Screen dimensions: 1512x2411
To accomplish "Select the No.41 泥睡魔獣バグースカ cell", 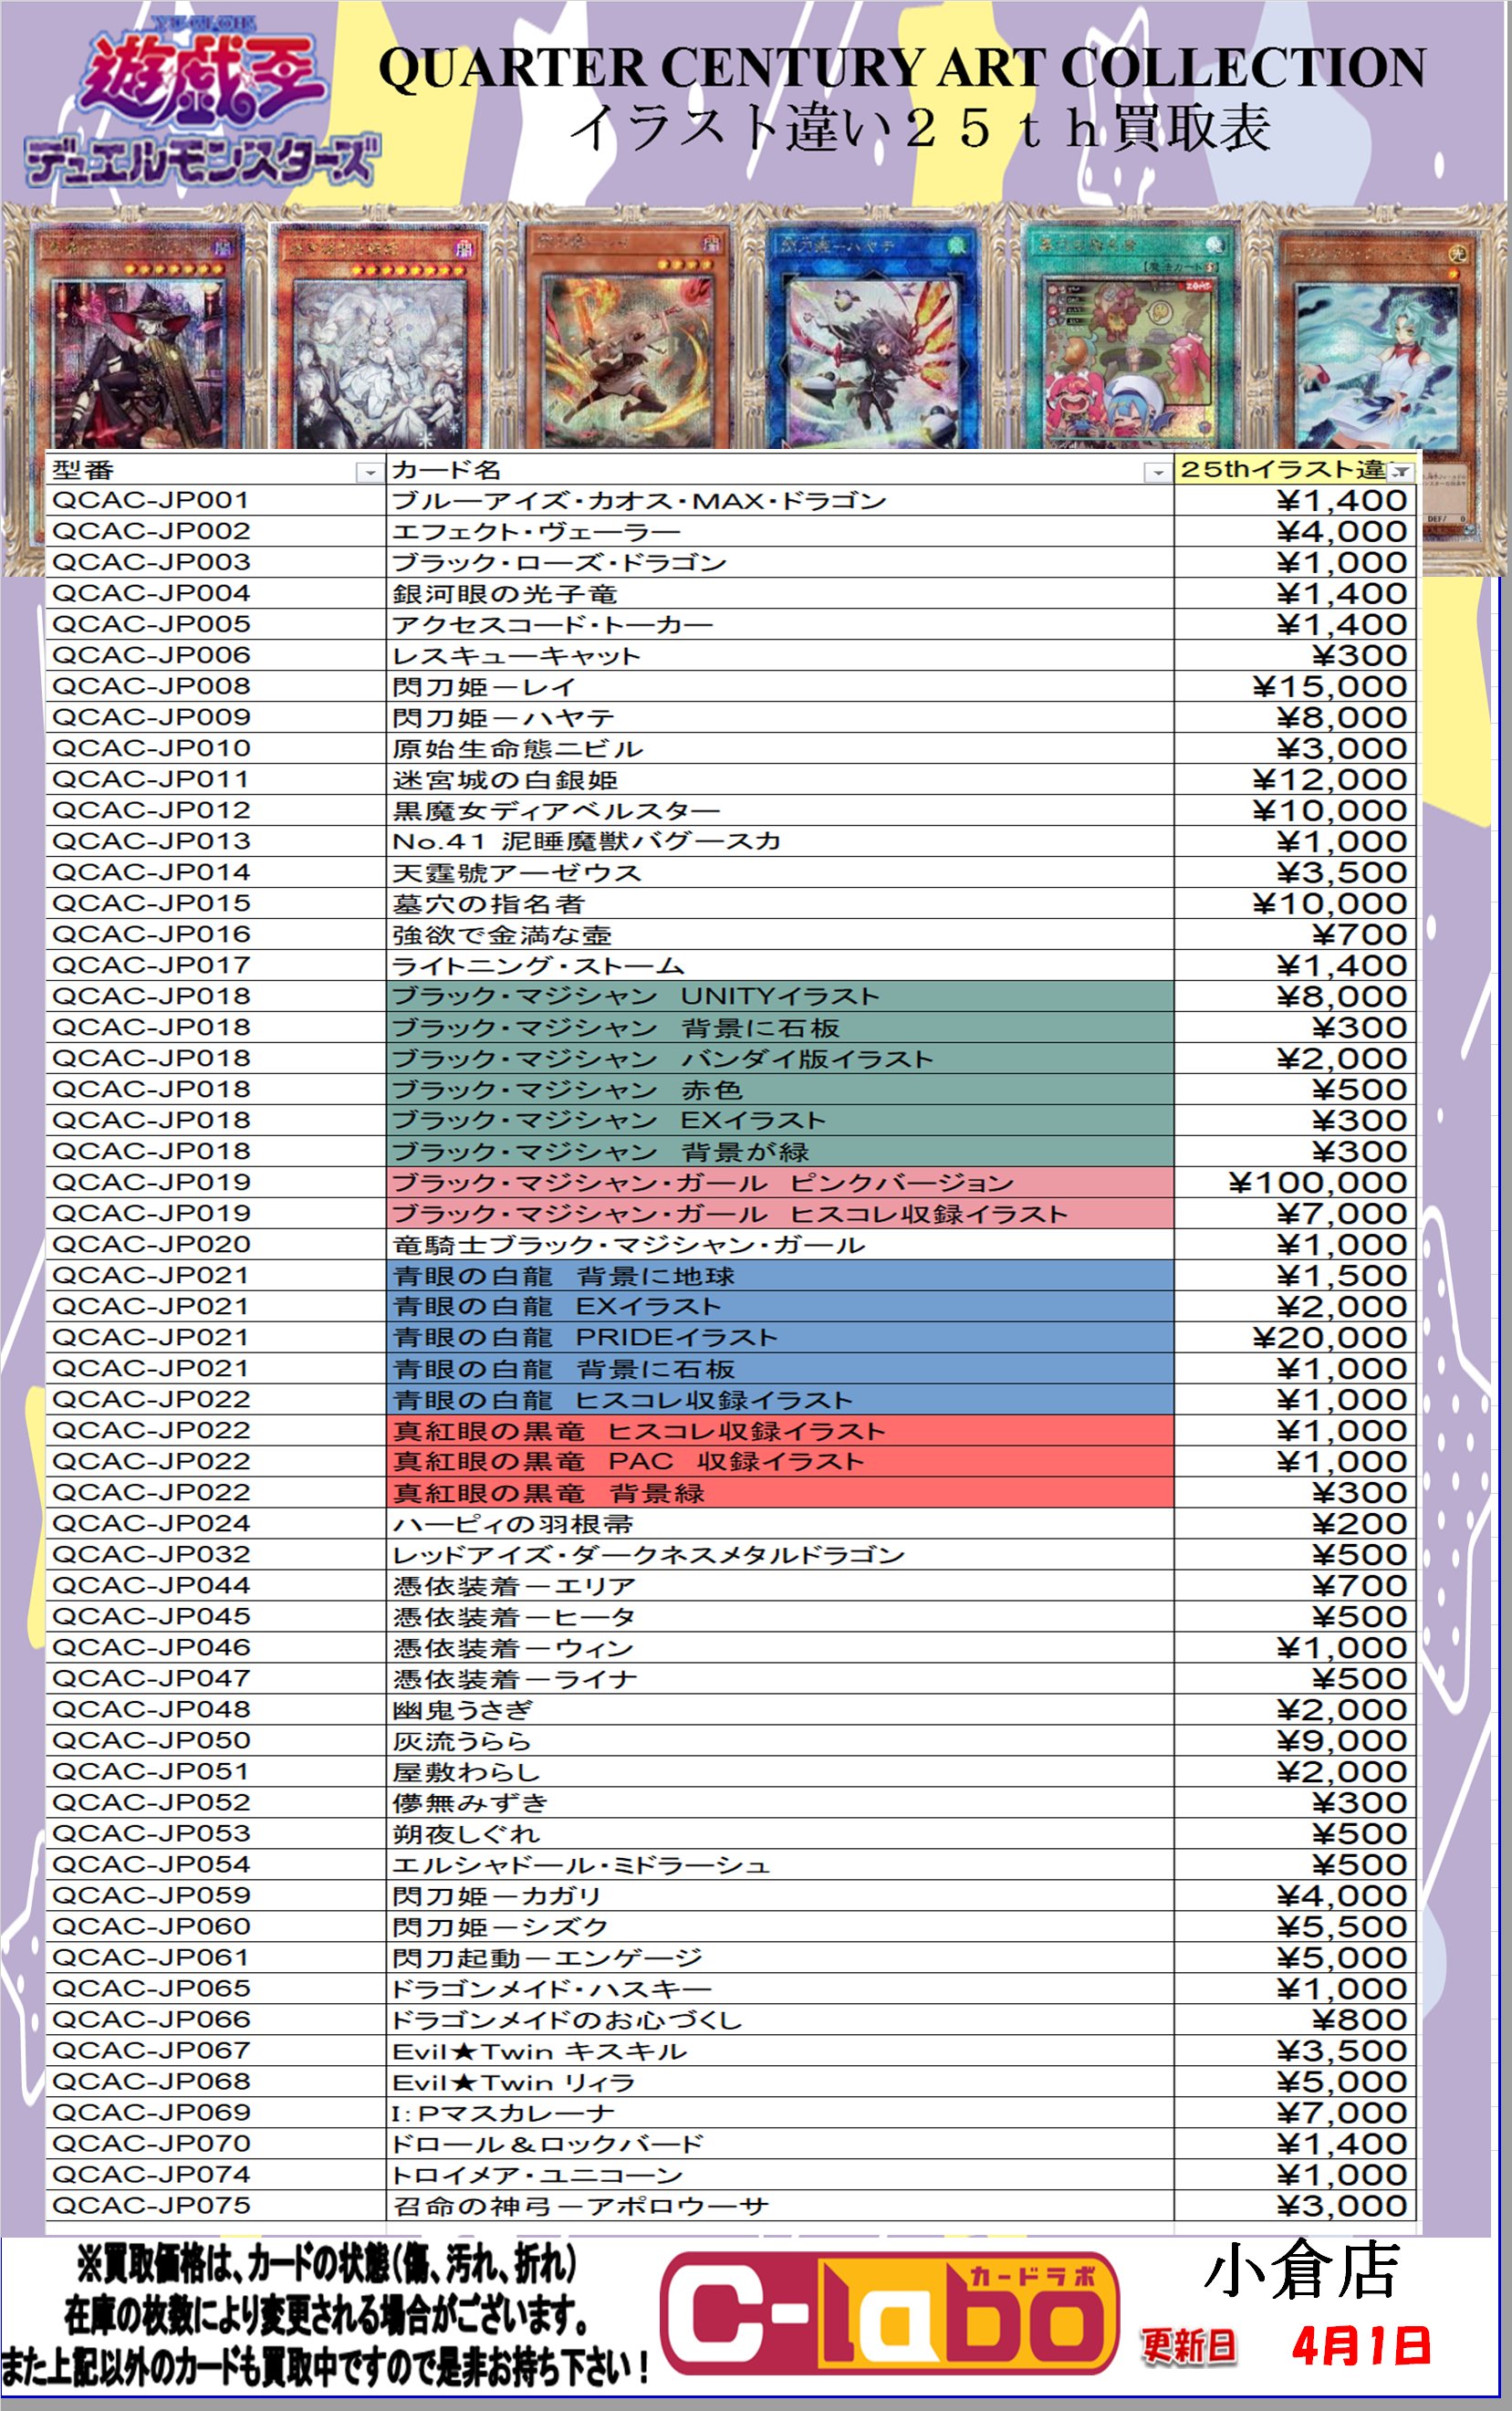I will point(780,842).
